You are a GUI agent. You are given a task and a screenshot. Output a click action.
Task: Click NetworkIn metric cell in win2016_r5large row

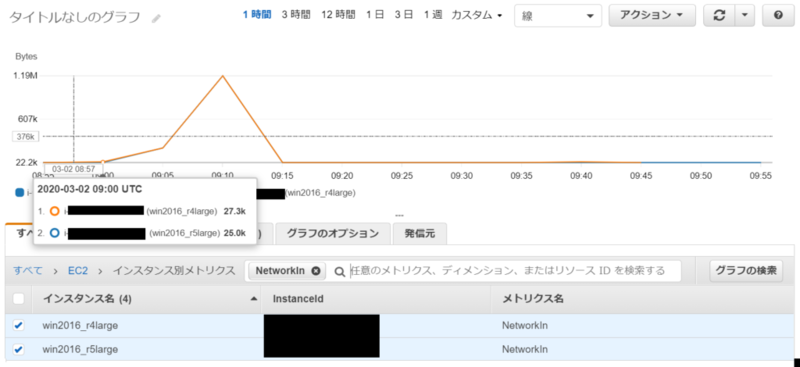tap(524, 350)
